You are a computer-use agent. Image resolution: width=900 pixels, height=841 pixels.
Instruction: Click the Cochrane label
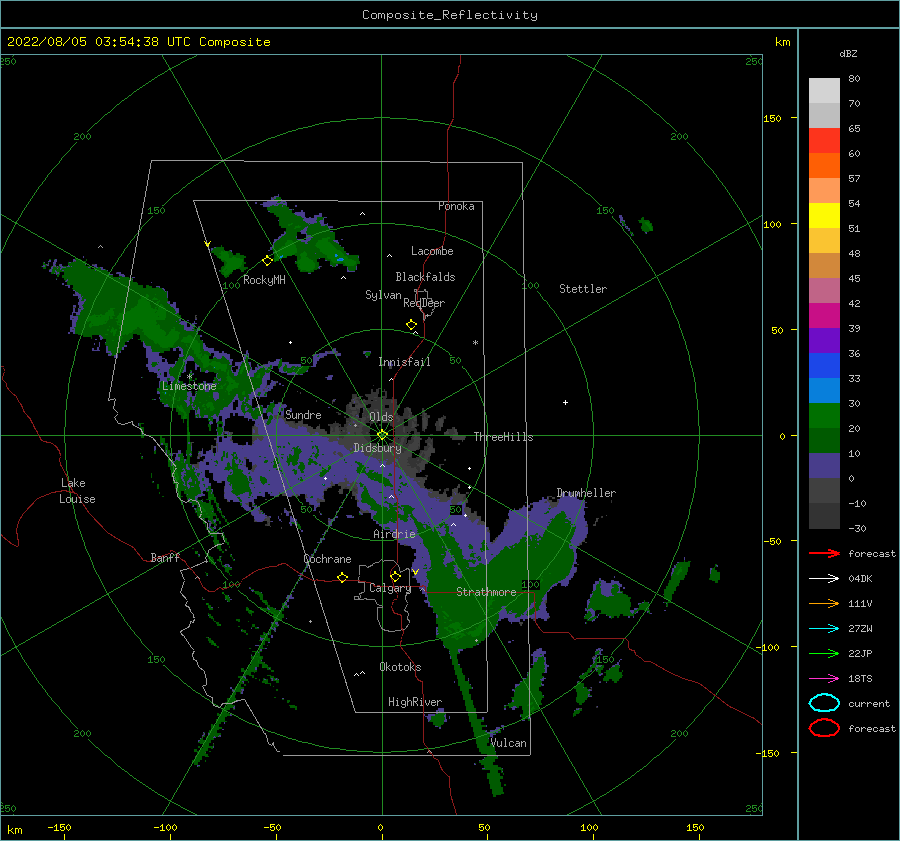pos(327,559)
